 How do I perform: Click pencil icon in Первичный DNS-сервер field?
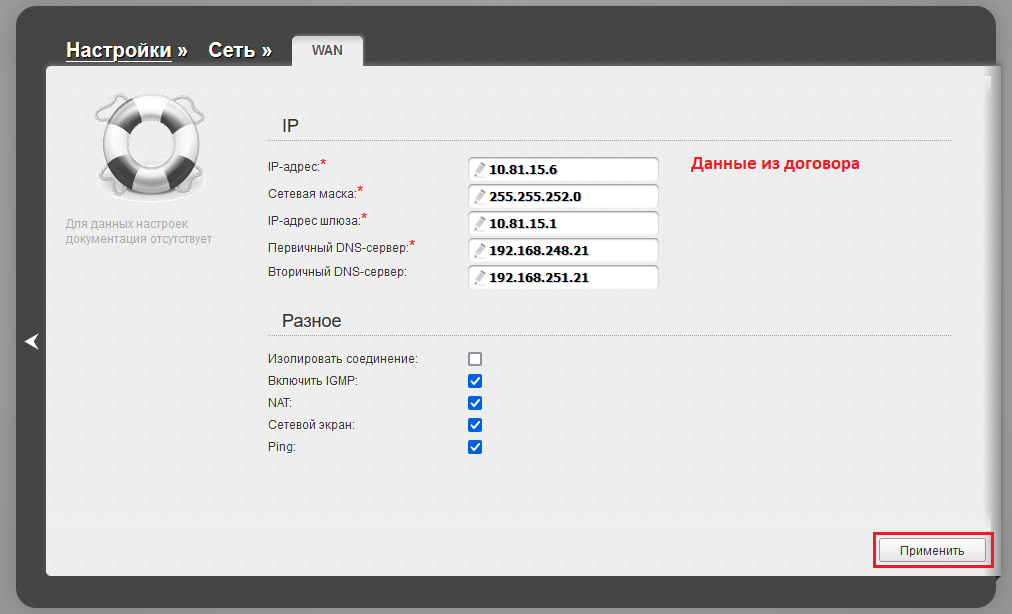pyautogui.click(x=479, y=250)
